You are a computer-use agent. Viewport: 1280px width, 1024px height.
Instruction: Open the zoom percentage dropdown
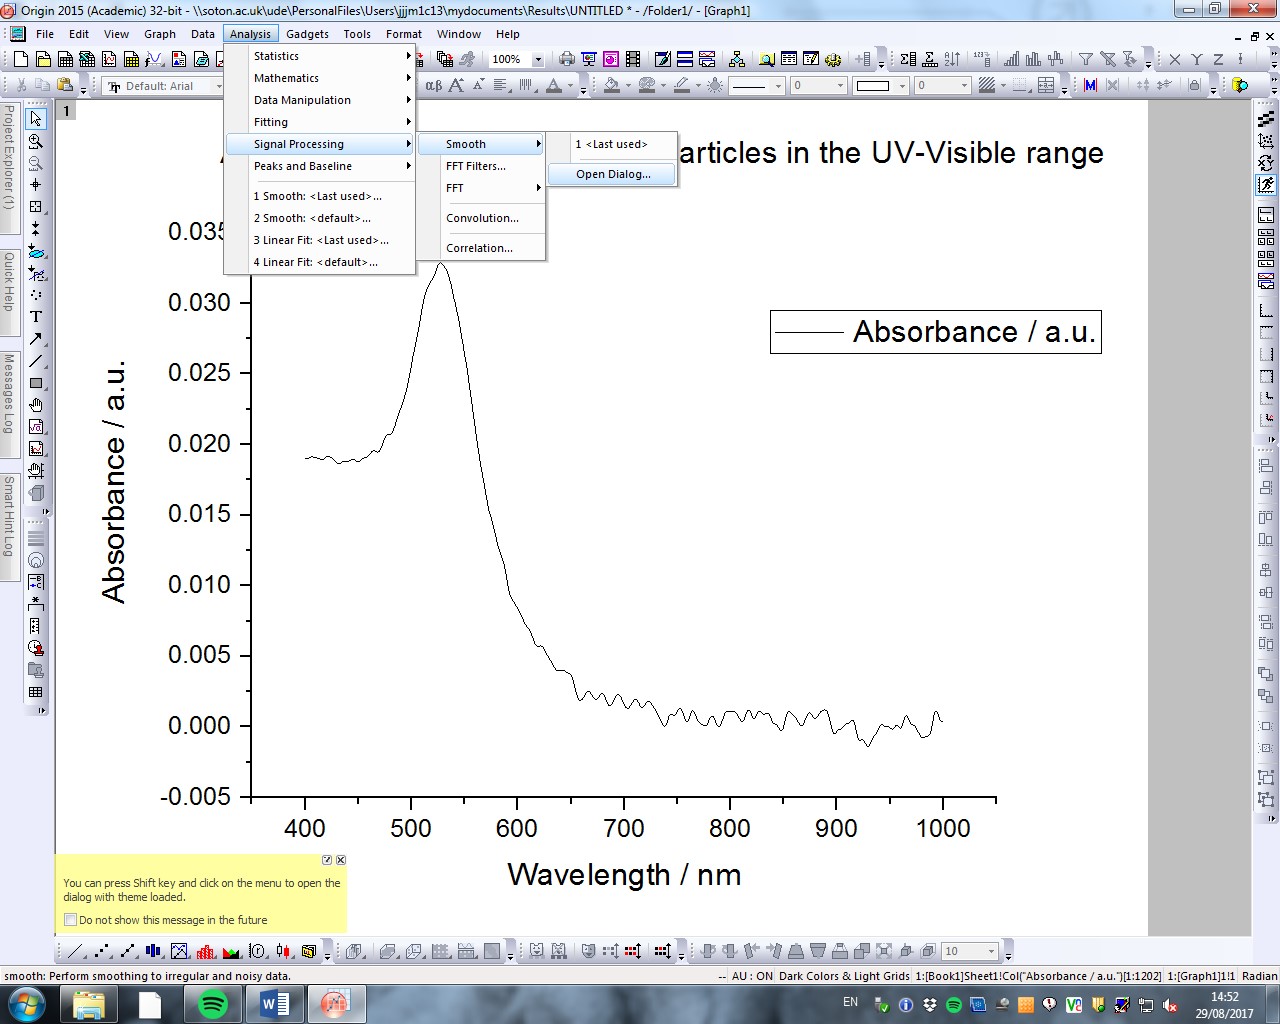538,60
